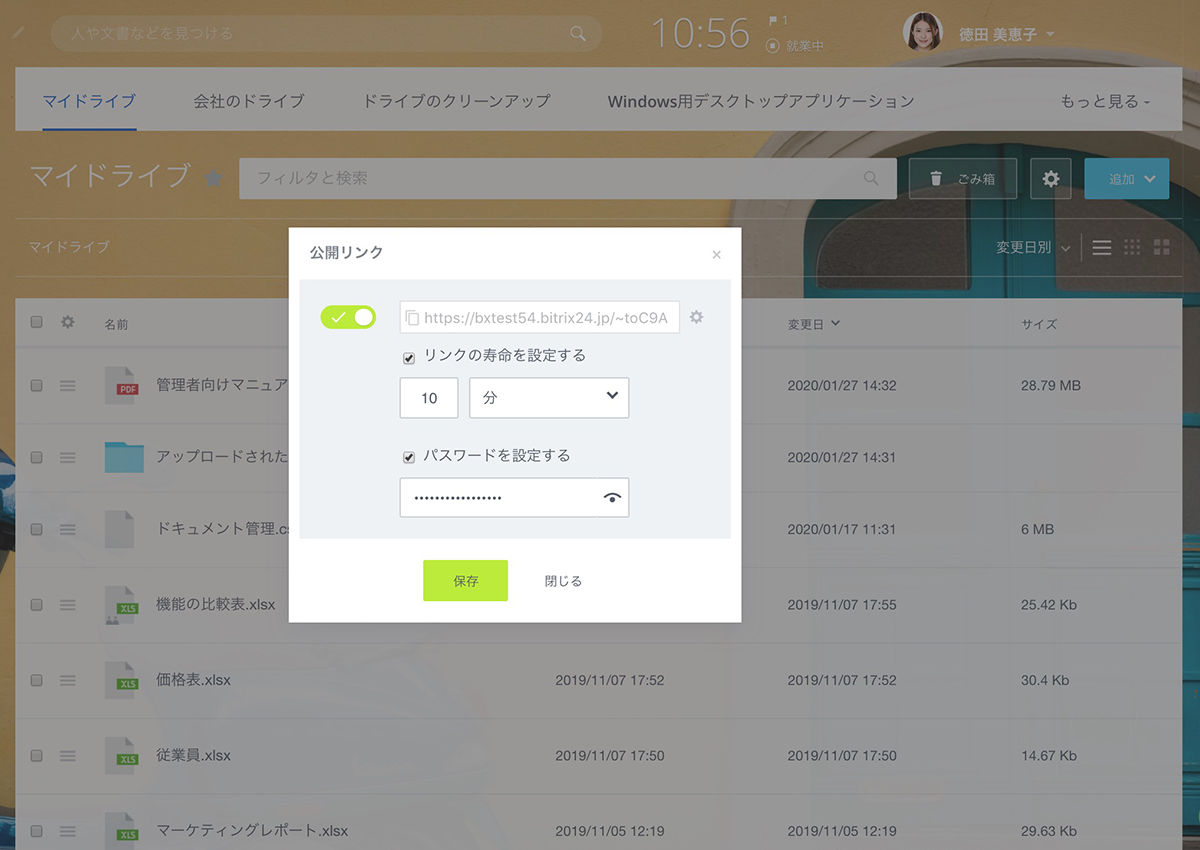Open ドライブのクリーンアップ tab

456,101
